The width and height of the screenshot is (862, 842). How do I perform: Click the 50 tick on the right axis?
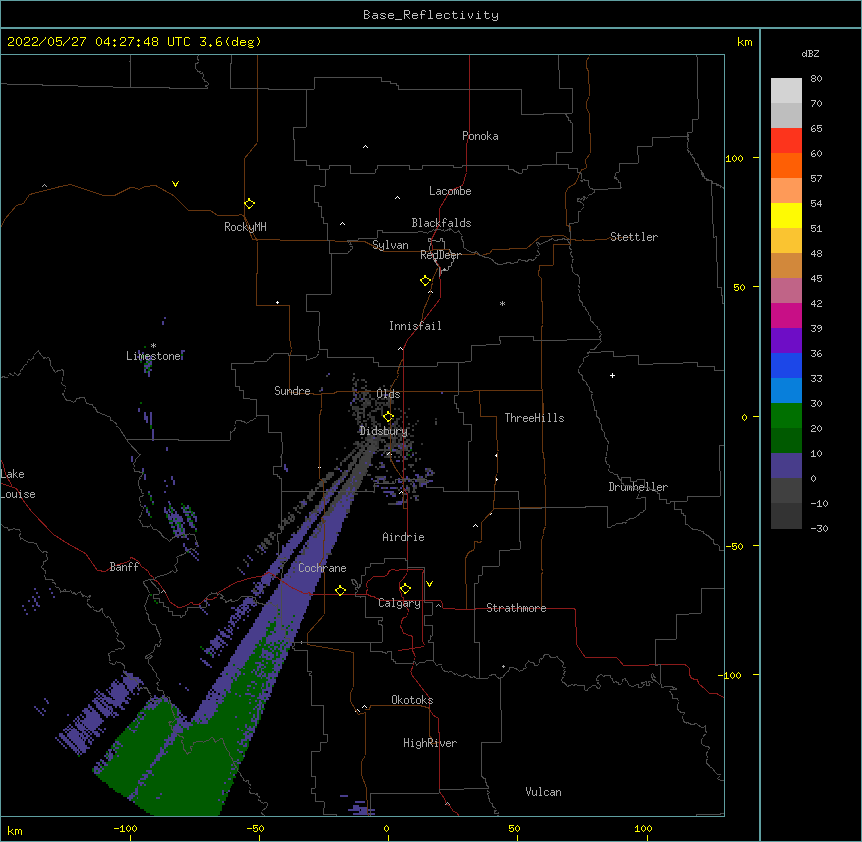[x=739, y=287]
